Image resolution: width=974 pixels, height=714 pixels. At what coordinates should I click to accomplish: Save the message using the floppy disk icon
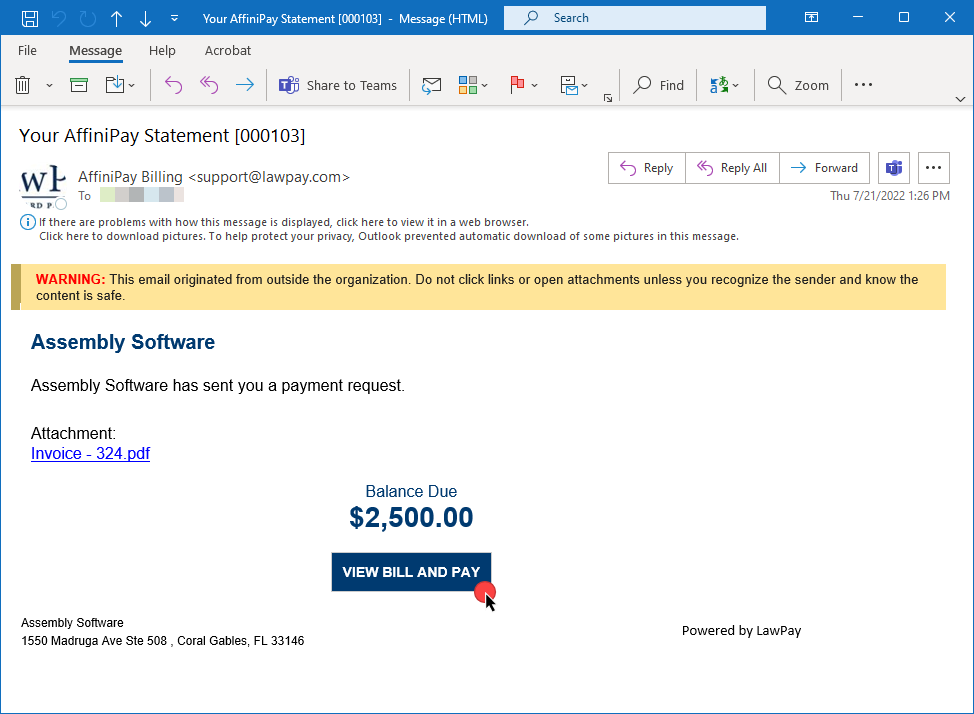[x=29, y=19]
